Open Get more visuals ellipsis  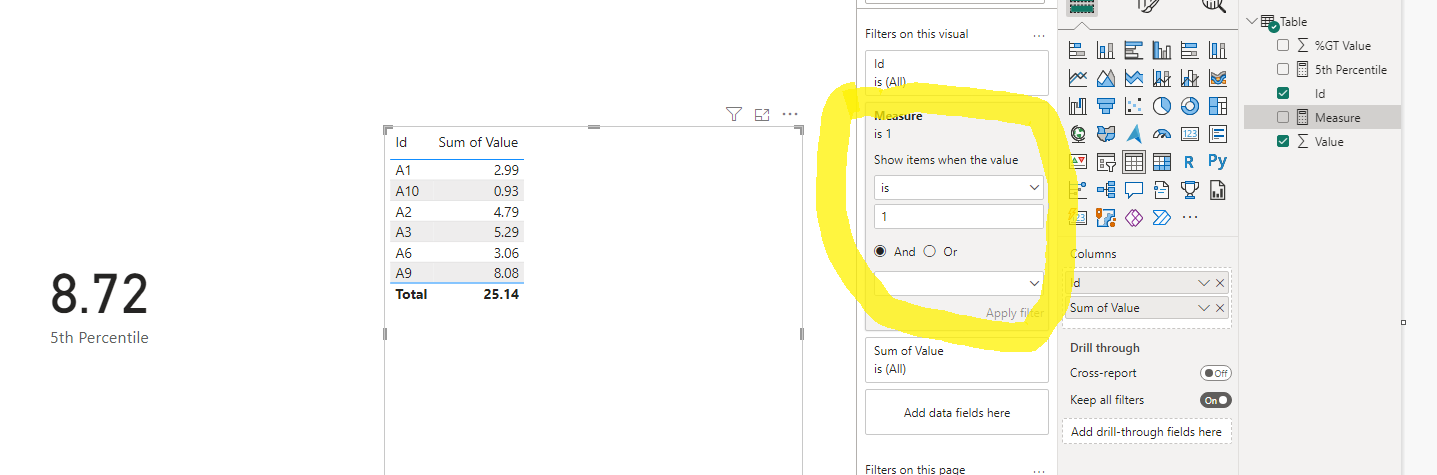[x=1190, y=217]
